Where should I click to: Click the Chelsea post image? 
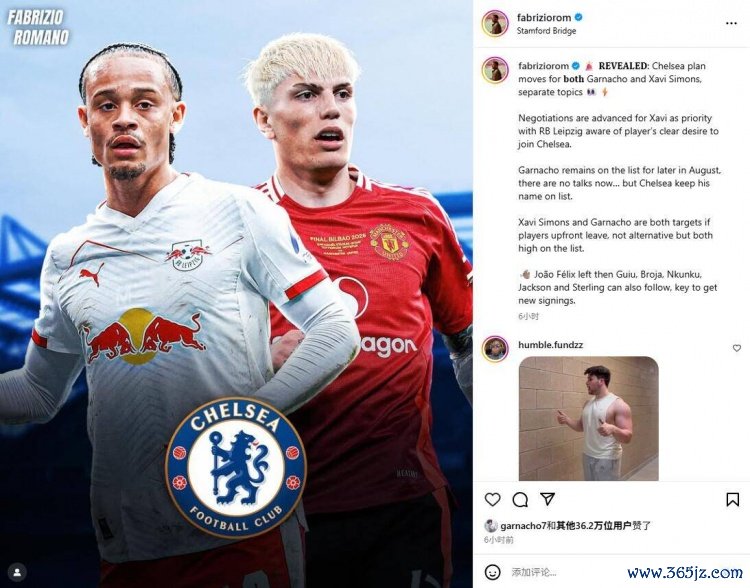[236, 294]
